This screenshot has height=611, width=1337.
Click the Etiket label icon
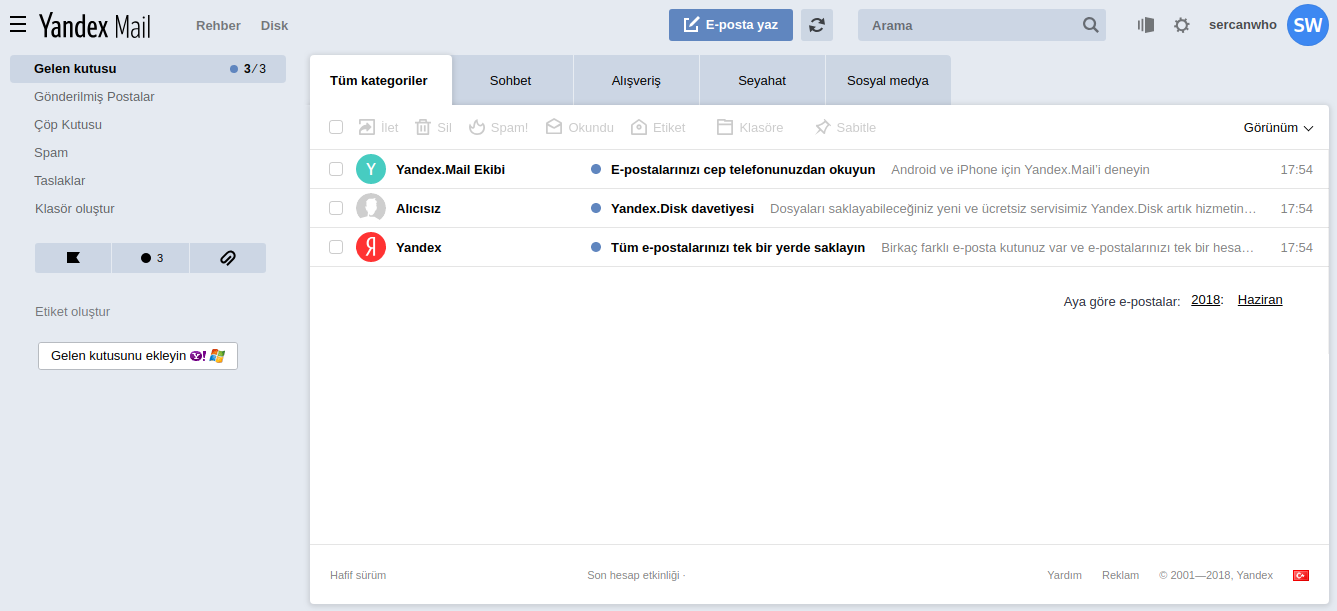click(639, 127)
